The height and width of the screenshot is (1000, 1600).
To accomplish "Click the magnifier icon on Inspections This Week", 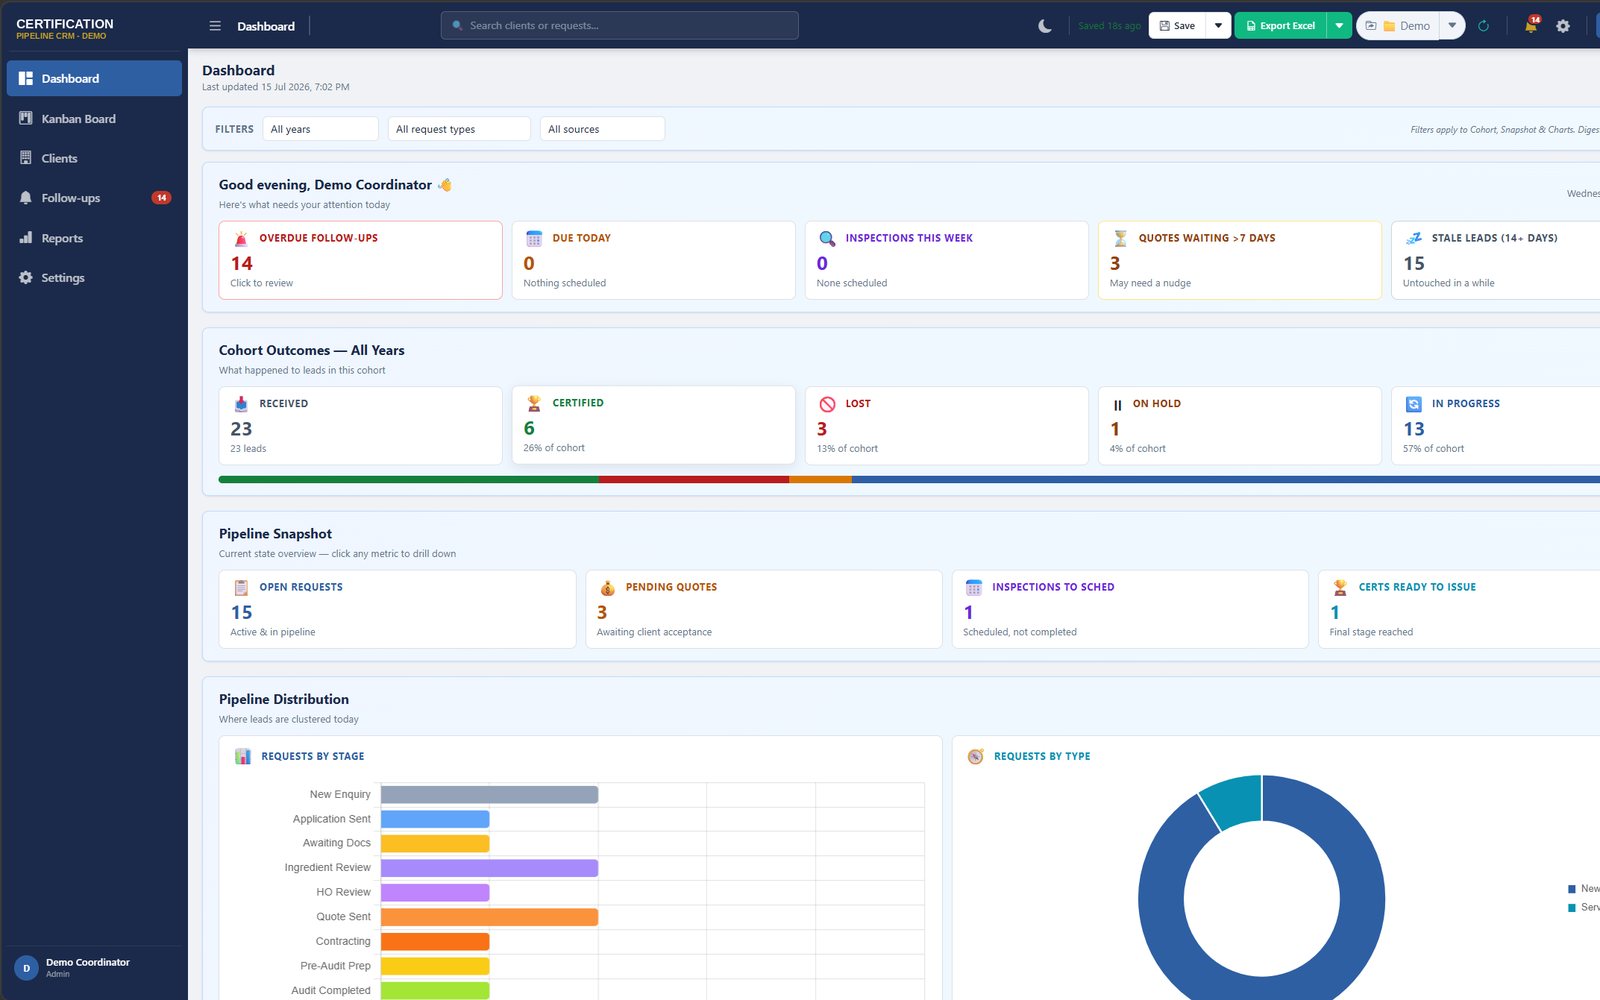I will pyautogui.click(x=827, y=238).
